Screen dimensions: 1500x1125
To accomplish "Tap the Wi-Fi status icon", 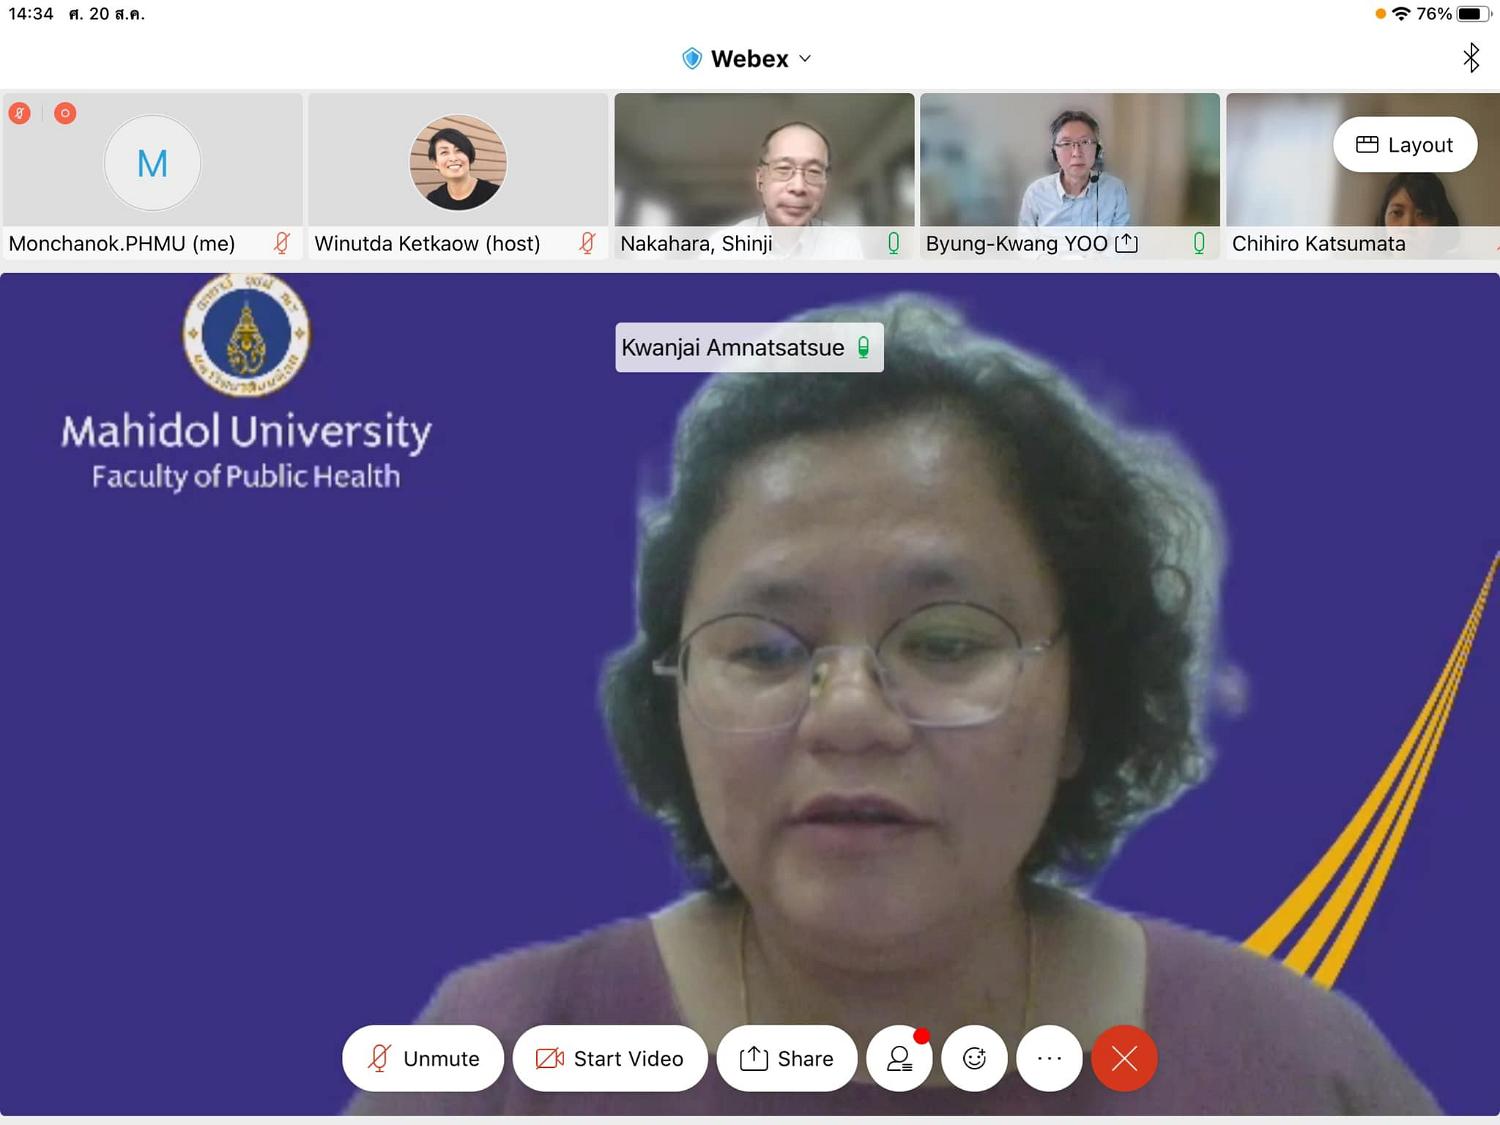I will pyautogui.click(x=1401, y=14).
